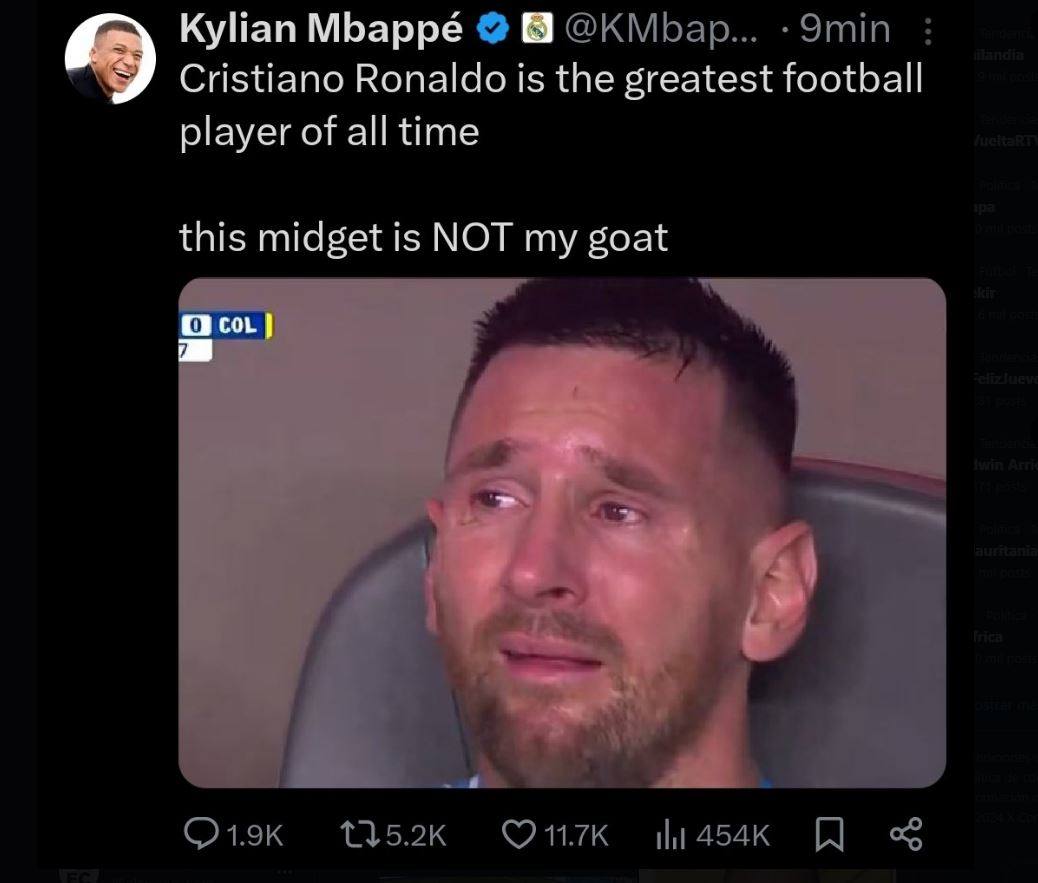The height and width of the screenshot is (883, 1038).
Task: Select the Mauritania trending topic
Action: 1005,551
